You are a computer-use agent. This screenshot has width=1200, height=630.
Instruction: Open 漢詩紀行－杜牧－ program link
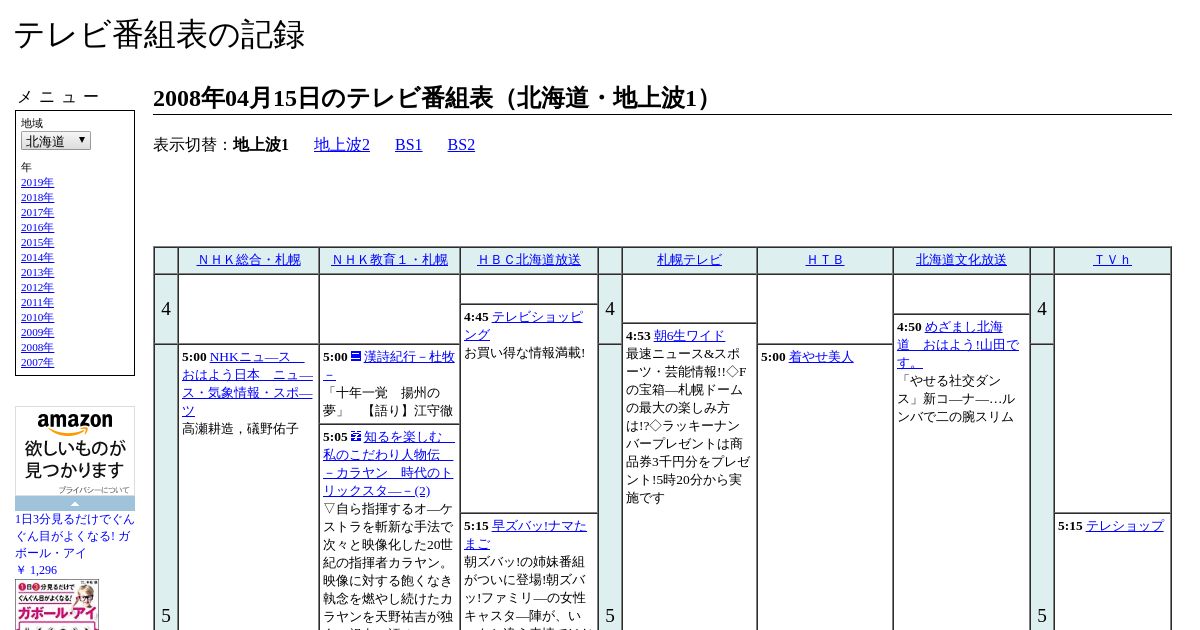[x=389, y=366]
